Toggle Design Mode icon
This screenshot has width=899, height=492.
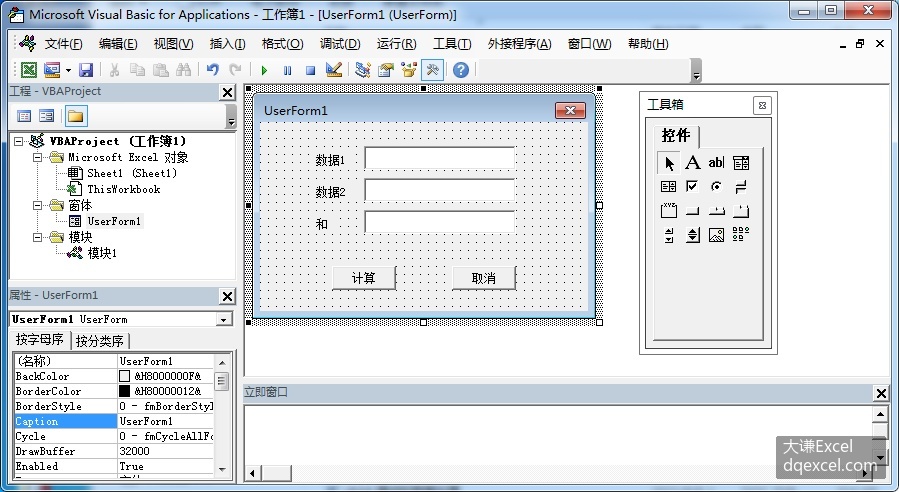[x=334, y=70]
